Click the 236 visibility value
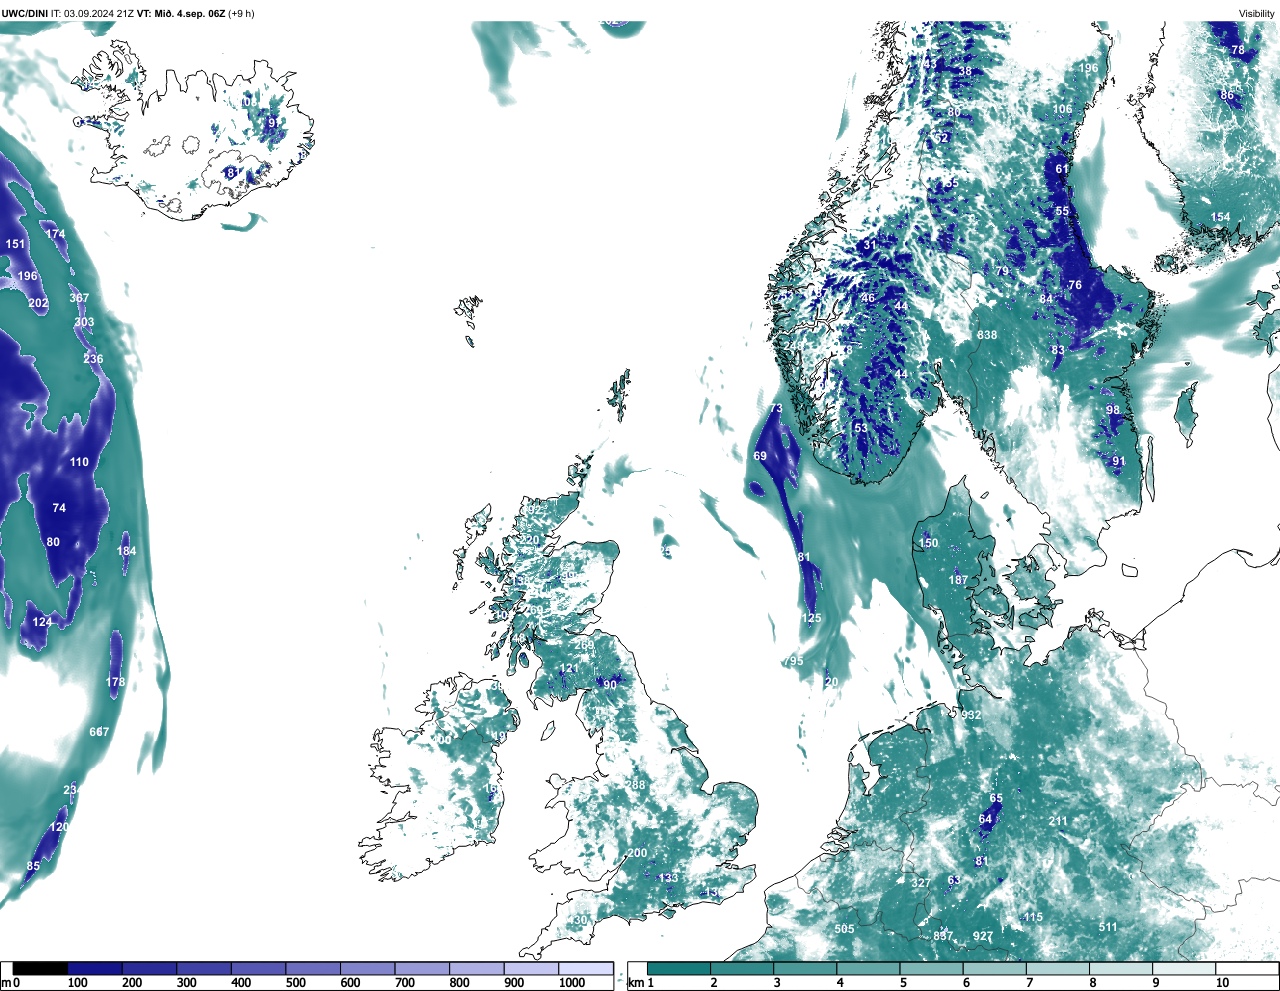The image size is (1280, 991). [x=93, y=359]
